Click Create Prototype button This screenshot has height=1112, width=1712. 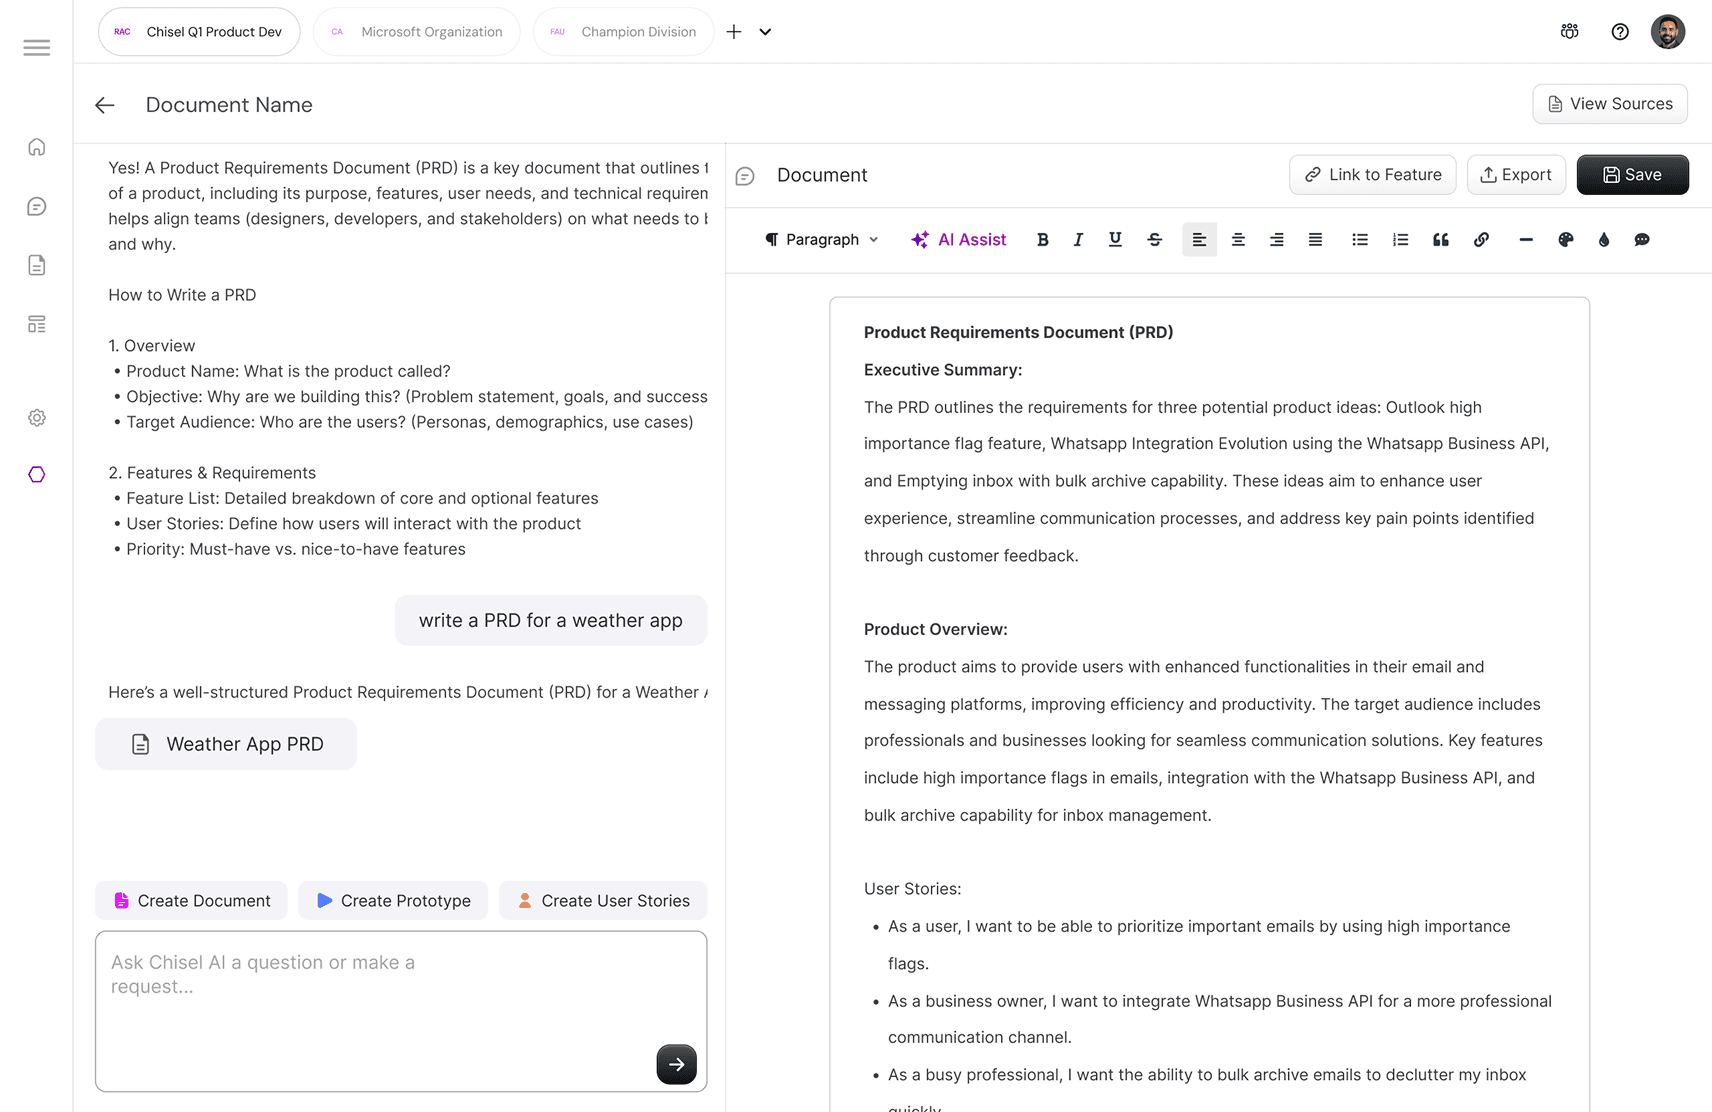coord(393,900)
